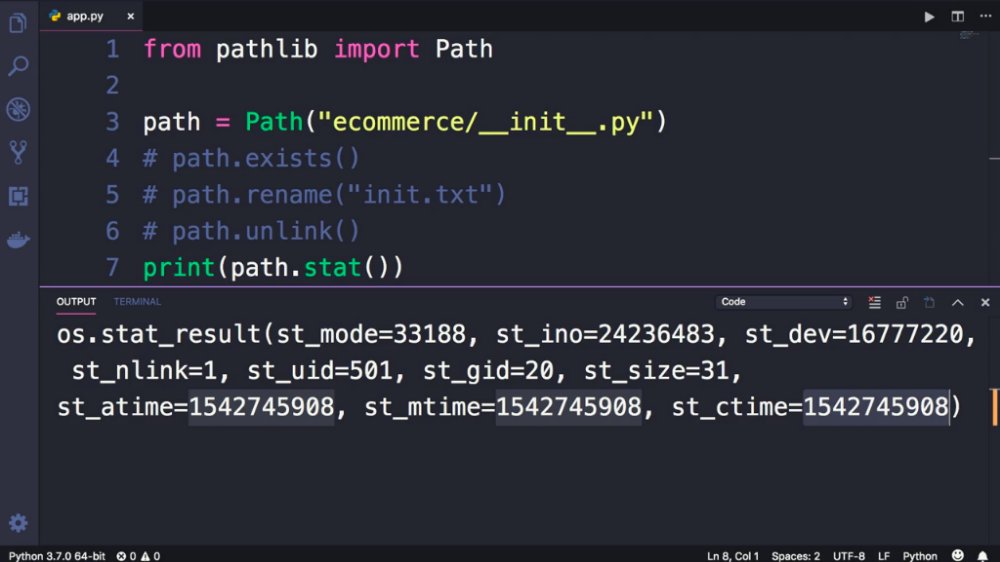1000x562 pixels.
Task: Change the UTF-8 encoding
Action: (x=849, y=556)
